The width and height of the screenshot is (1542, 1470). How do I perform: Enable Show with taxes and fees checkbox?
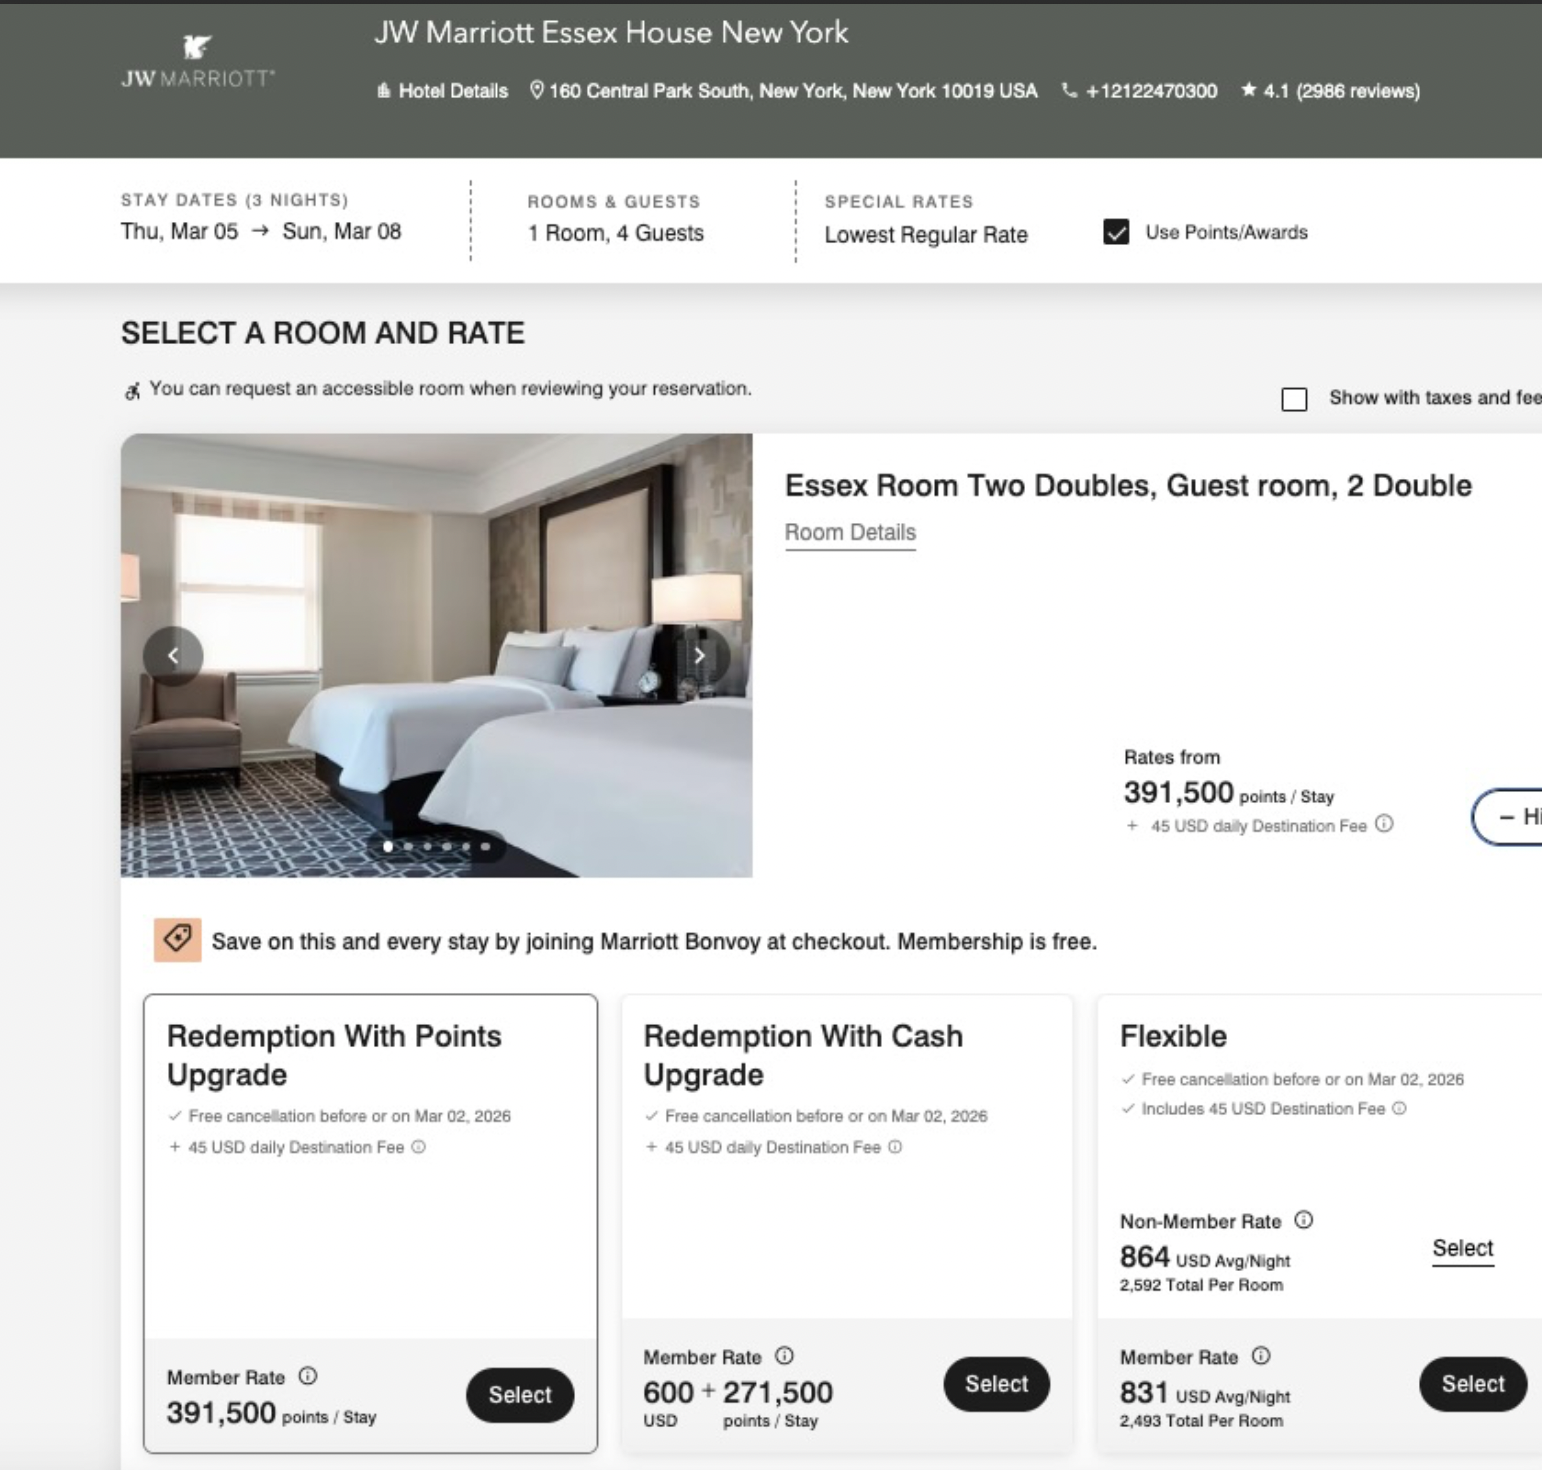[1294, 399]
